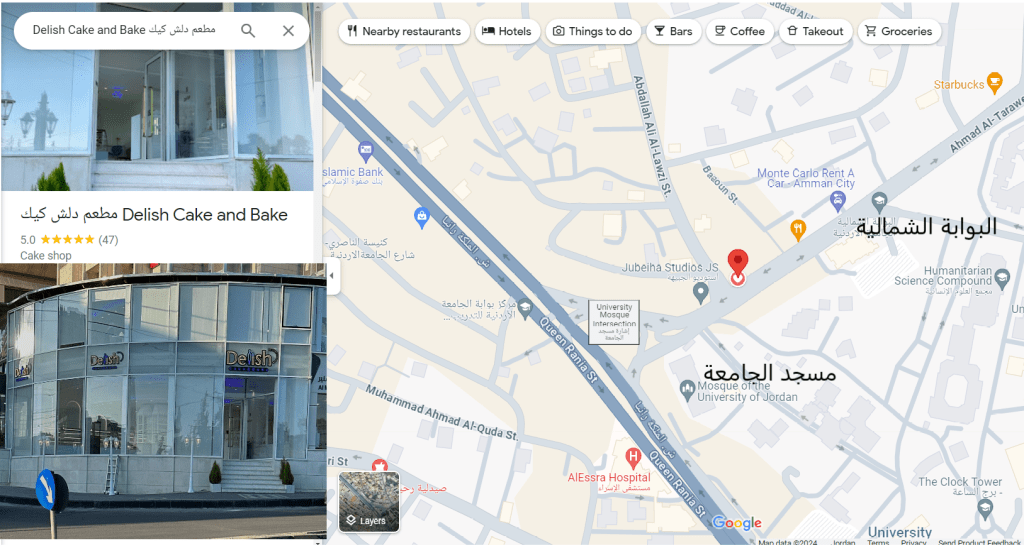Choose the Things to do chip
The height and width of the screenshot is (548, 1024).
(593, 31)
